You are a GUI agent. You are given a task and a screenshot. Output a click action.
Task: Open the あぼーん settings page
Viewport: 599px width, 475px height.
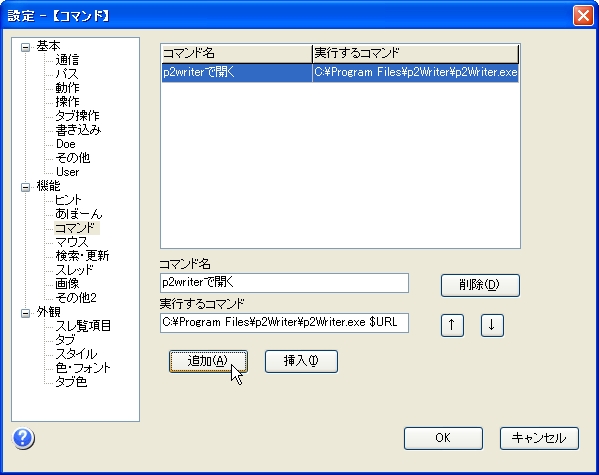[x=79, y=214]
